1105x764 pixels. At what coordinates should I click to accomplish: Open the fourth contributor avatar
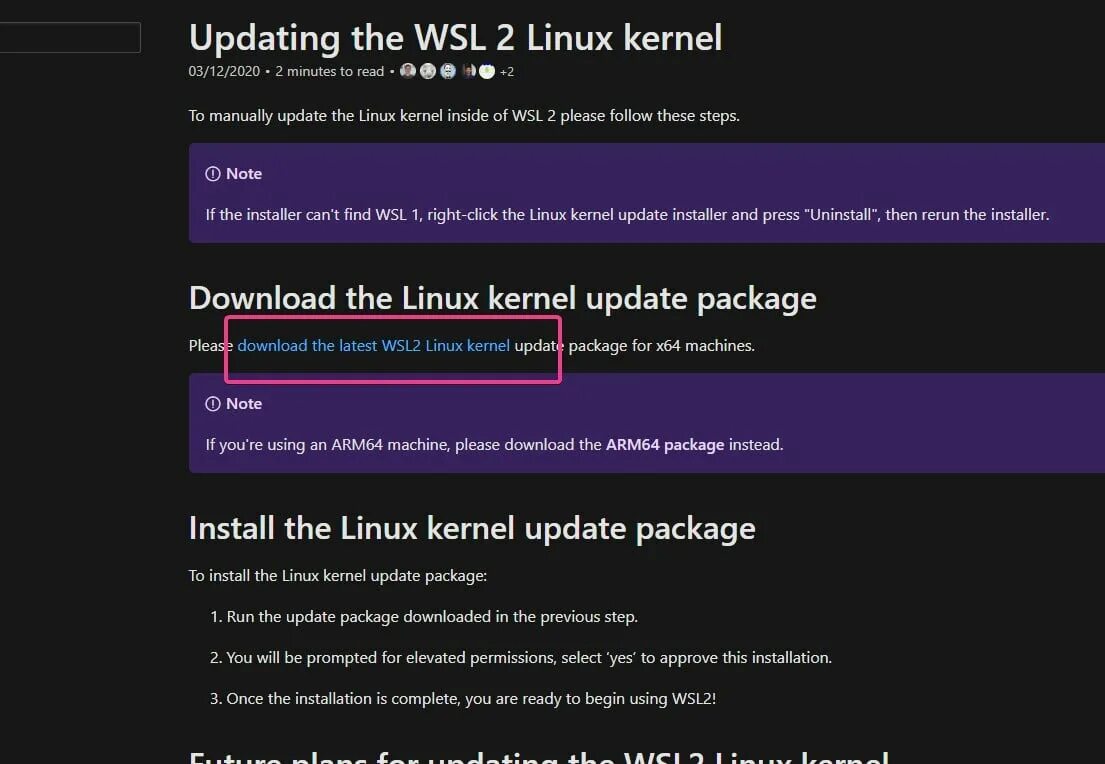pyautogui.click(x=469, y=71)
